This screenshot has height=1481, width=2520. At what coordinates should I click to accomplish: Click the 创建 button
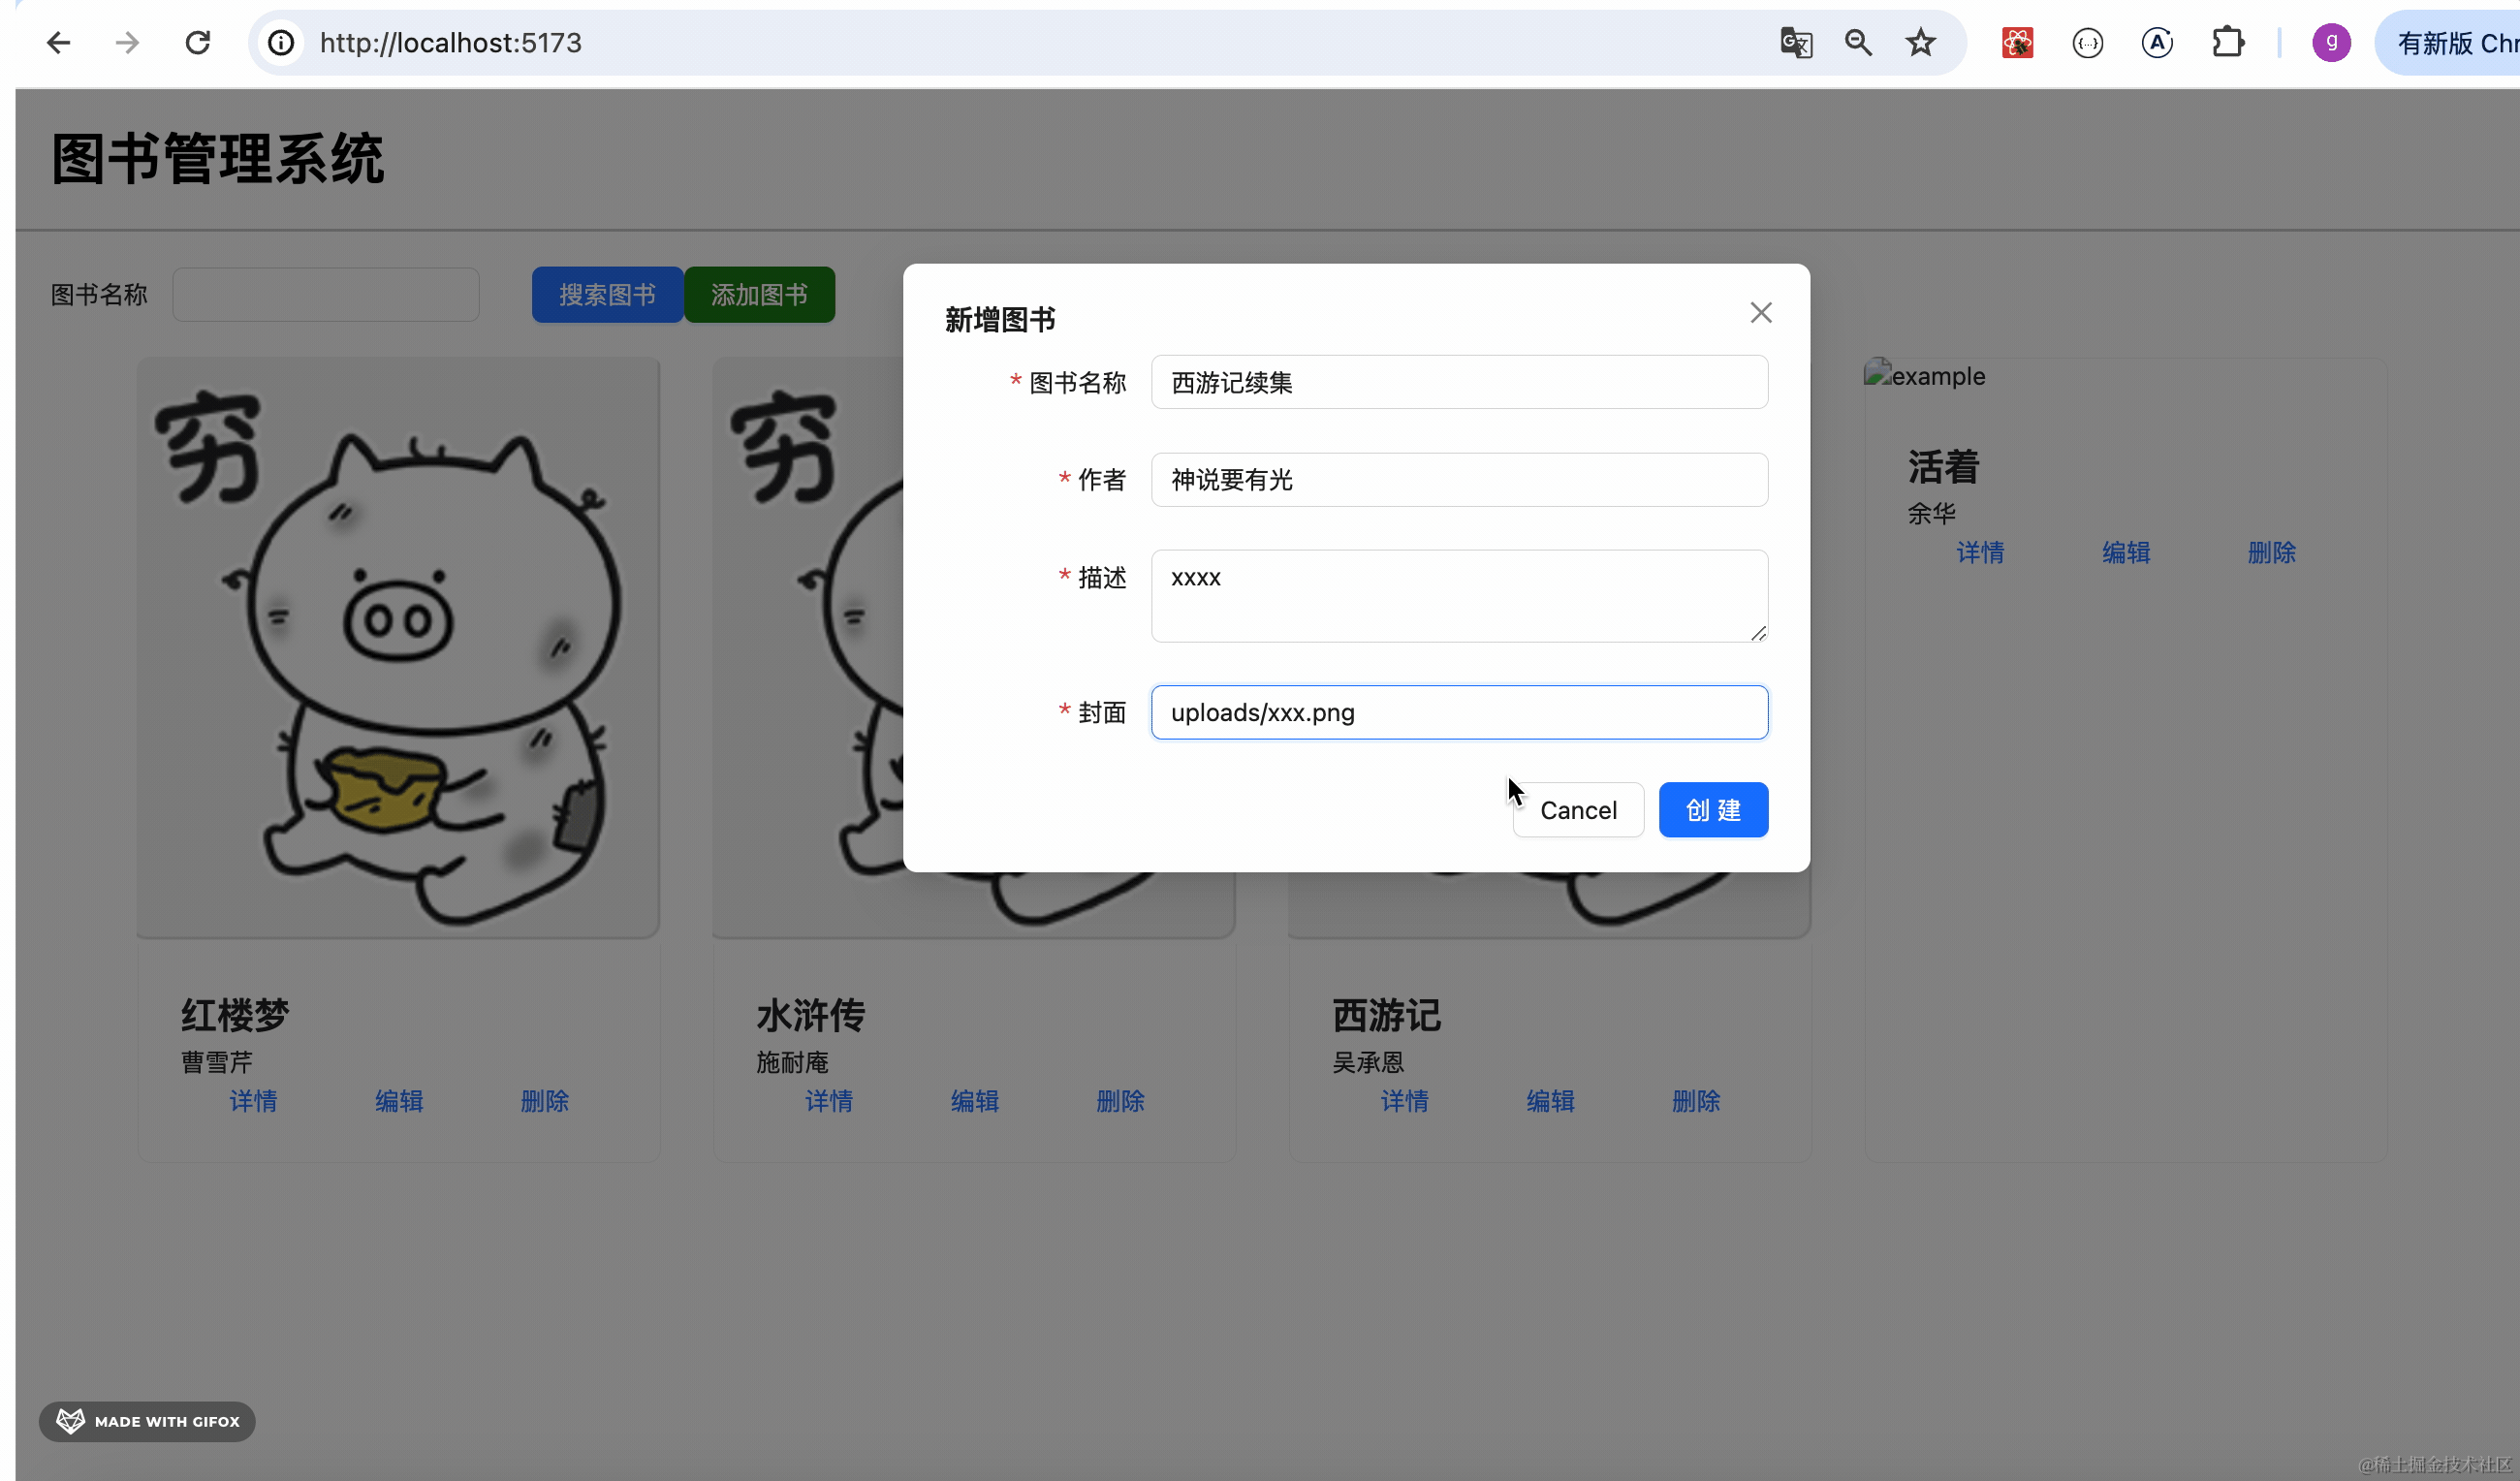(1712, 810)
